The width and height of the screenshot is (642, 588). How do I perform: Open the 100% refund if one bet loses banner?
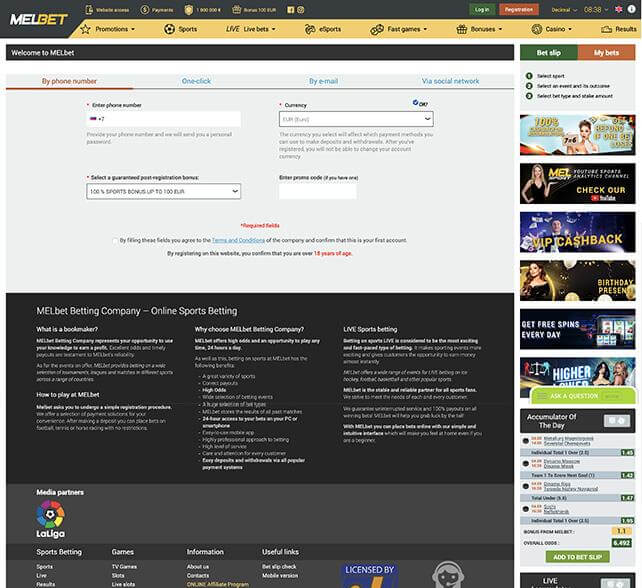tap(577, 135)
